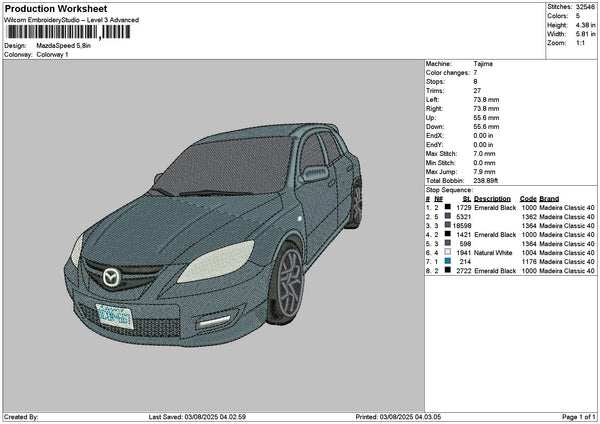Click the Code column header

point(528,197)
